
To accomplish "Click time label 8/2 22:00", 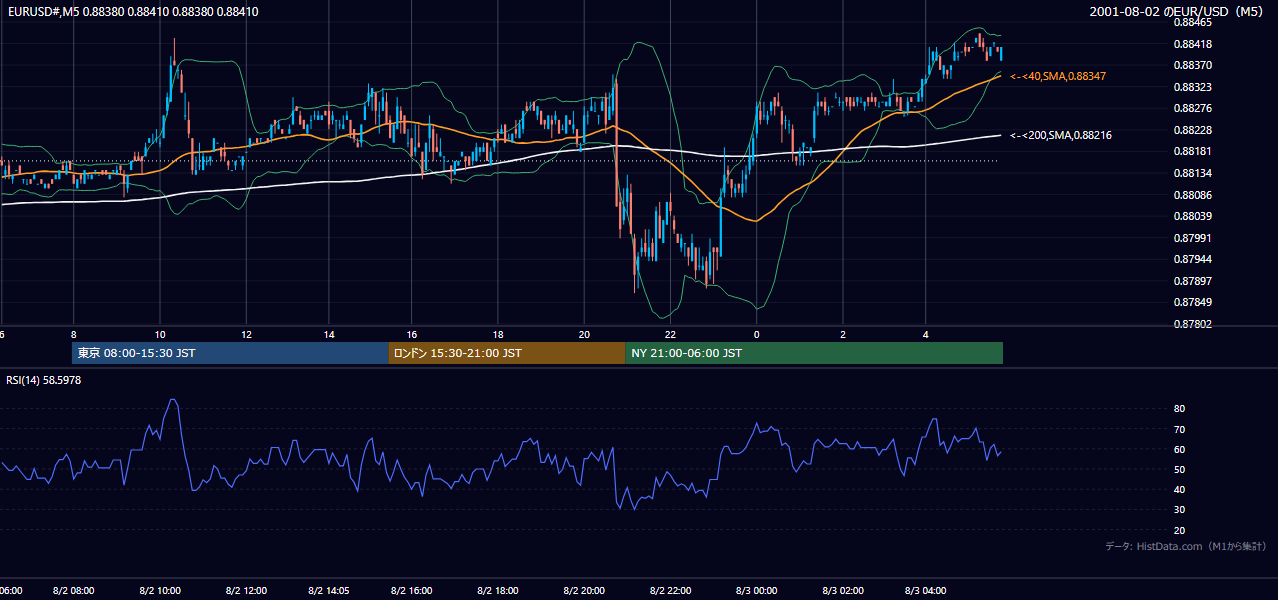I will click(670, 590).
